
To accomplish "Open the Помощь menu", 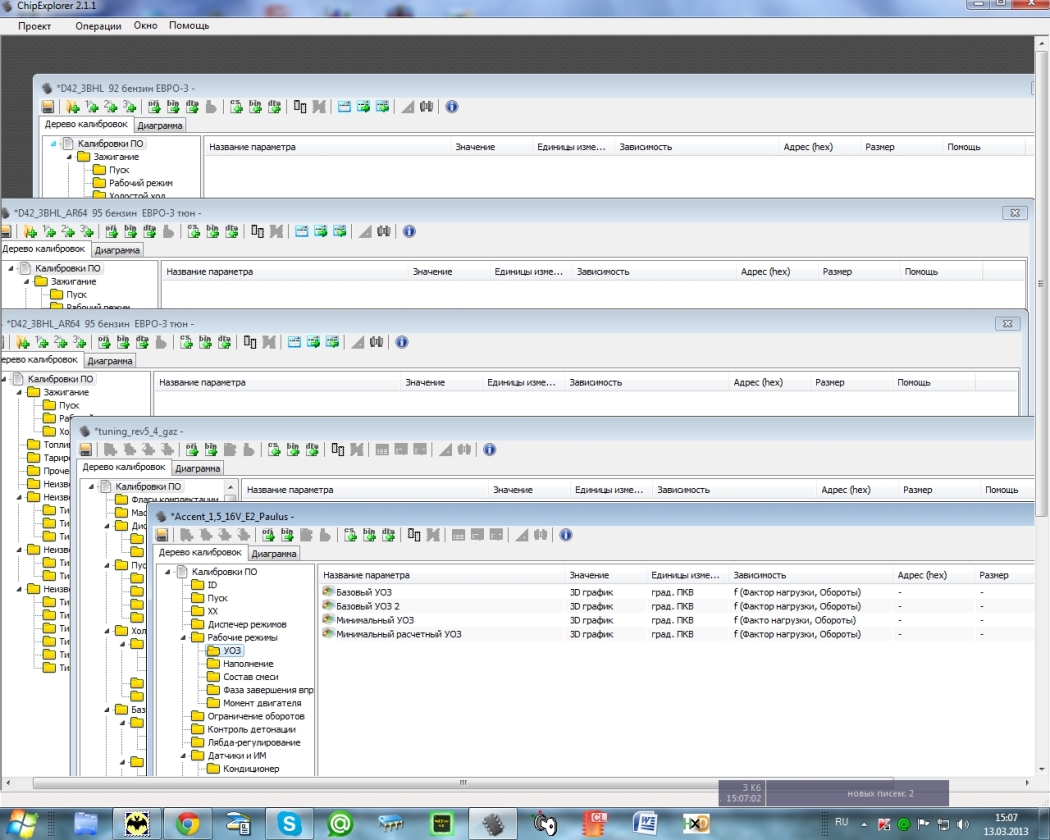I will pos(189,25).
